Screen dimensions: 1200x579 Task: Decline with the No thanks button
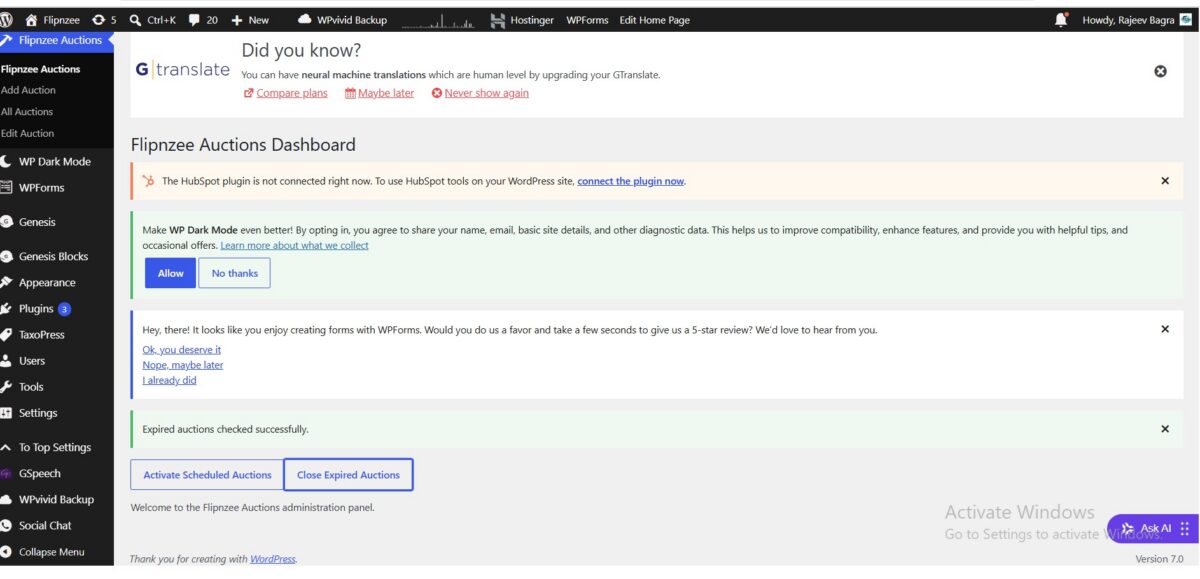(x=234, y=273)
